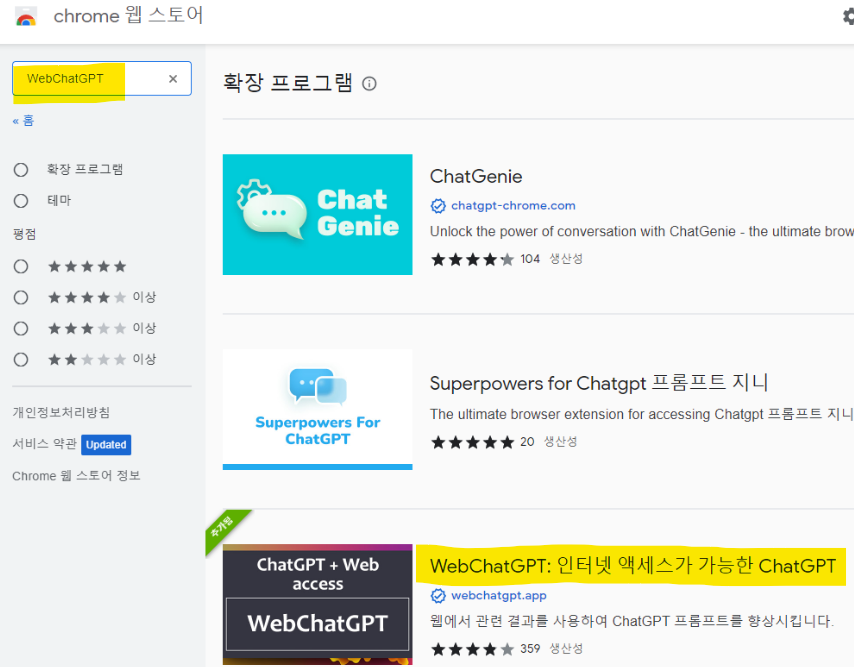
Task: Click the info icon beside 확장 프로그램 heading
Action: [x=369, y=84]
